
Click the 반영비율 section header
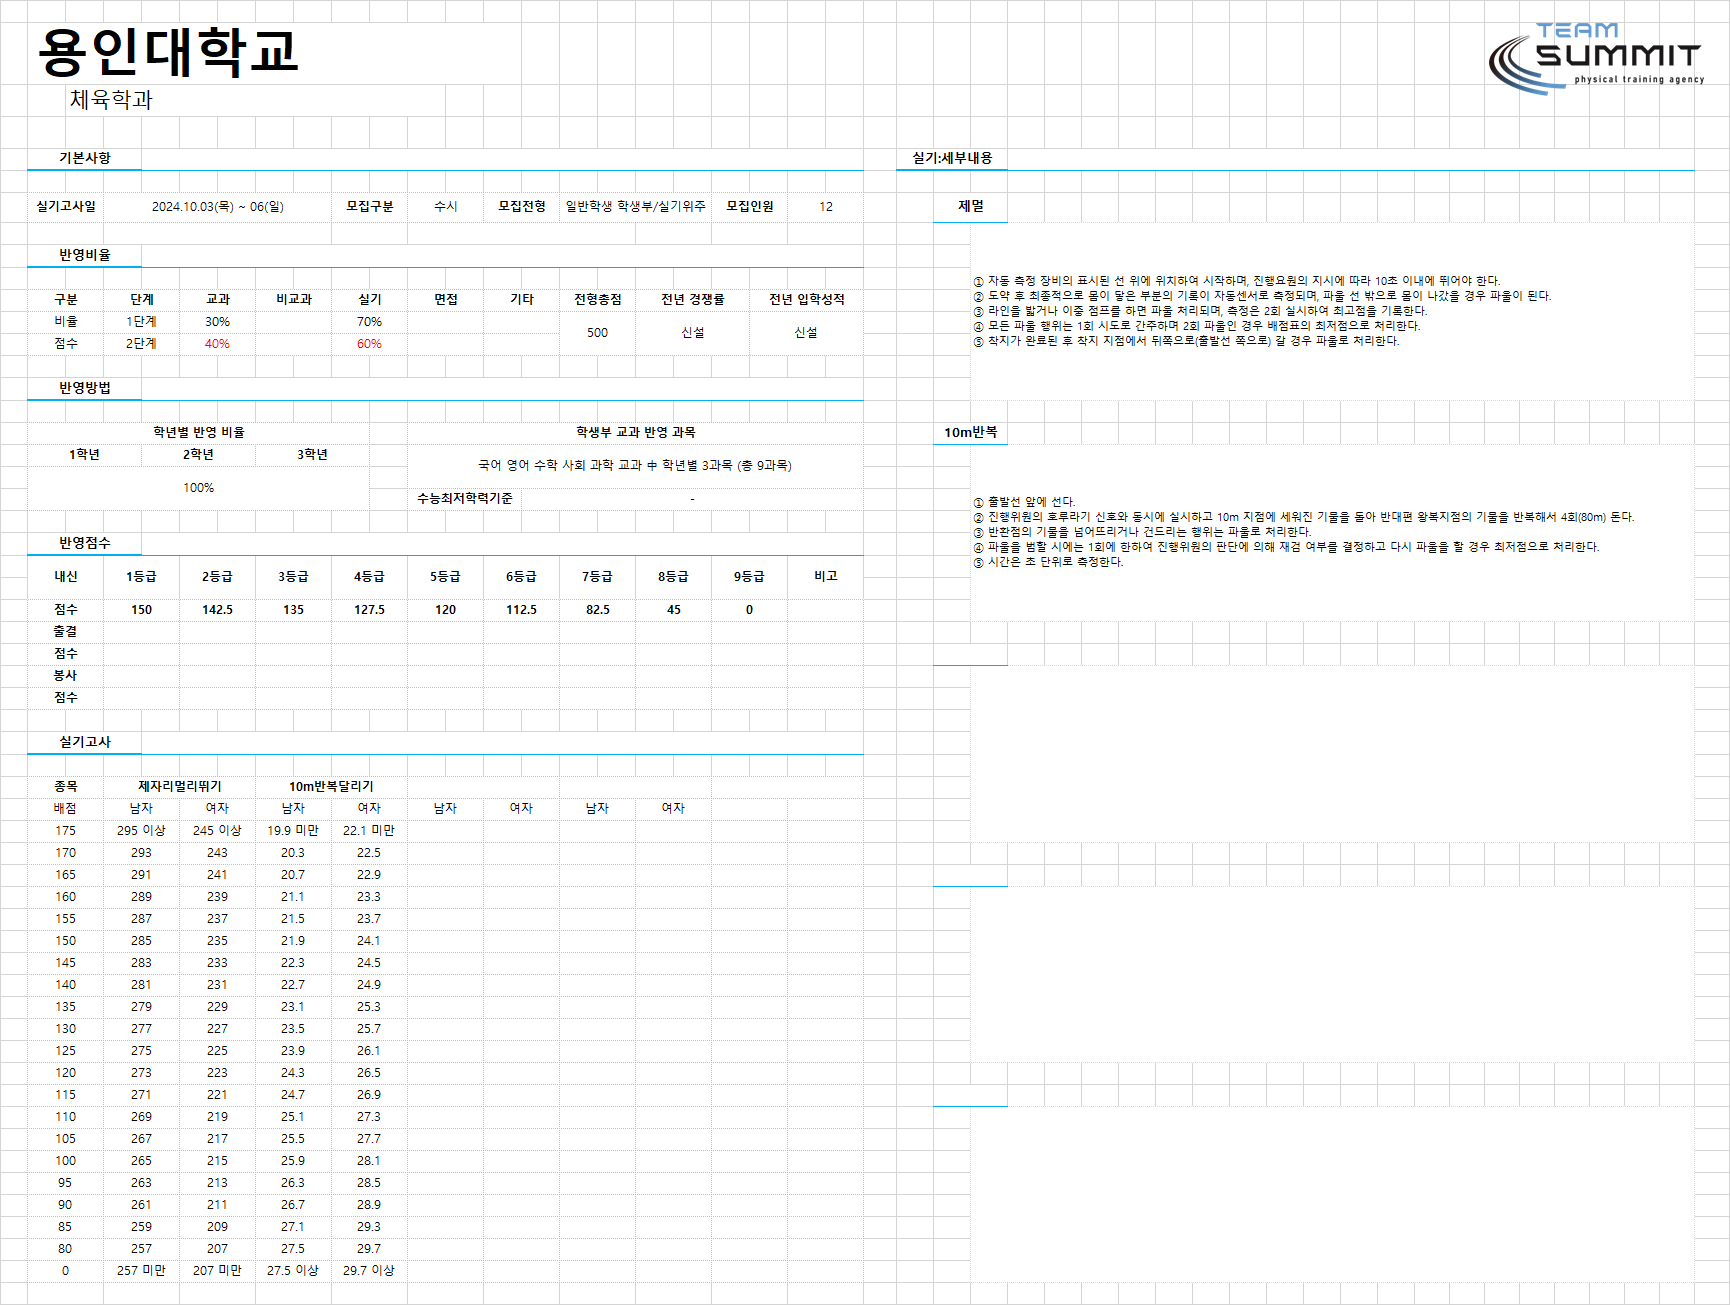click(x=85, y=255)
